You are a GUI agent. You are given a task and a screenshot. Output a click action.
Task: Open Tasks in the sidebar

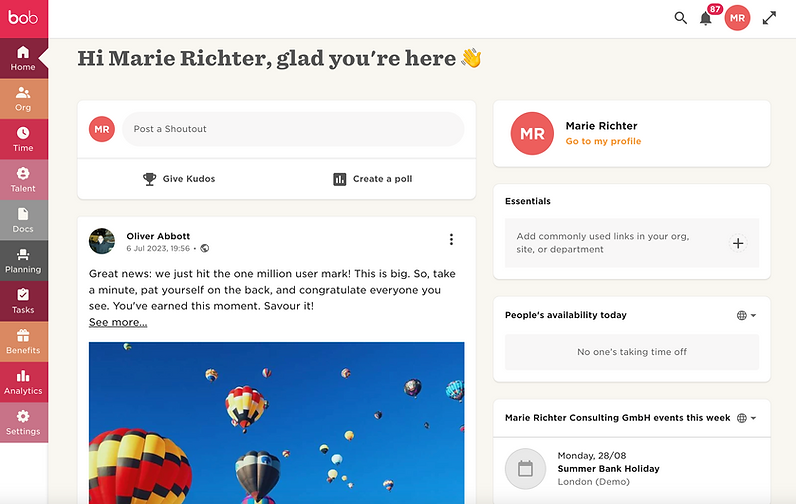[x=23, y=301]
